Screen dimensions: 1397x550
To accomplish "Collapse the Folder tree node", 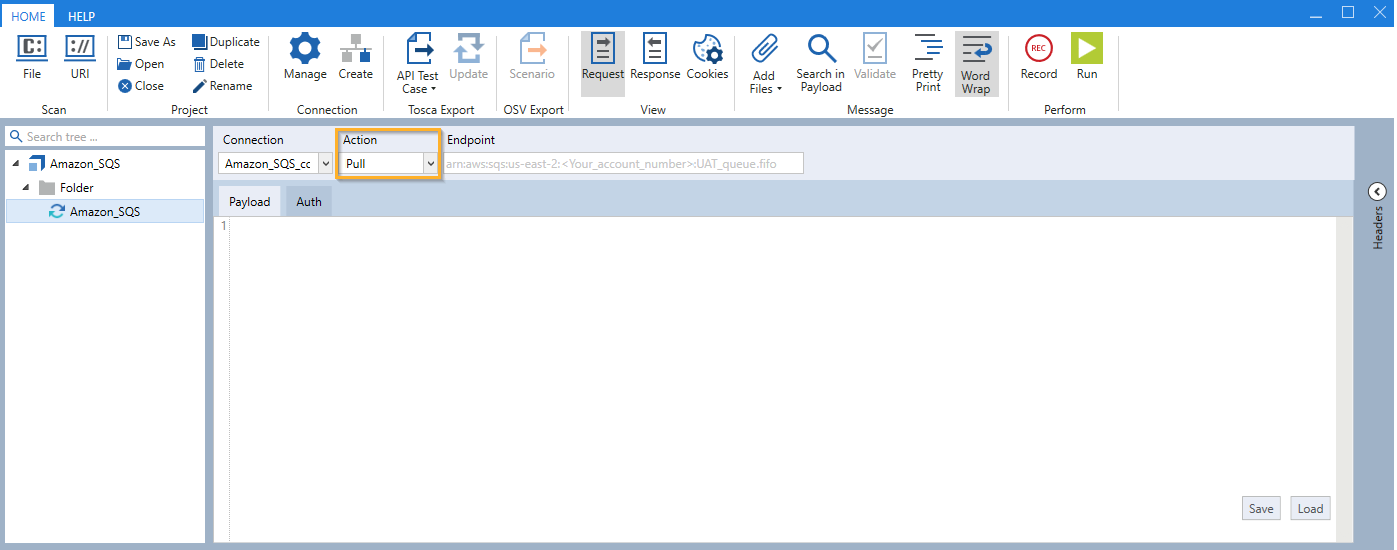I will coord(26,188).
